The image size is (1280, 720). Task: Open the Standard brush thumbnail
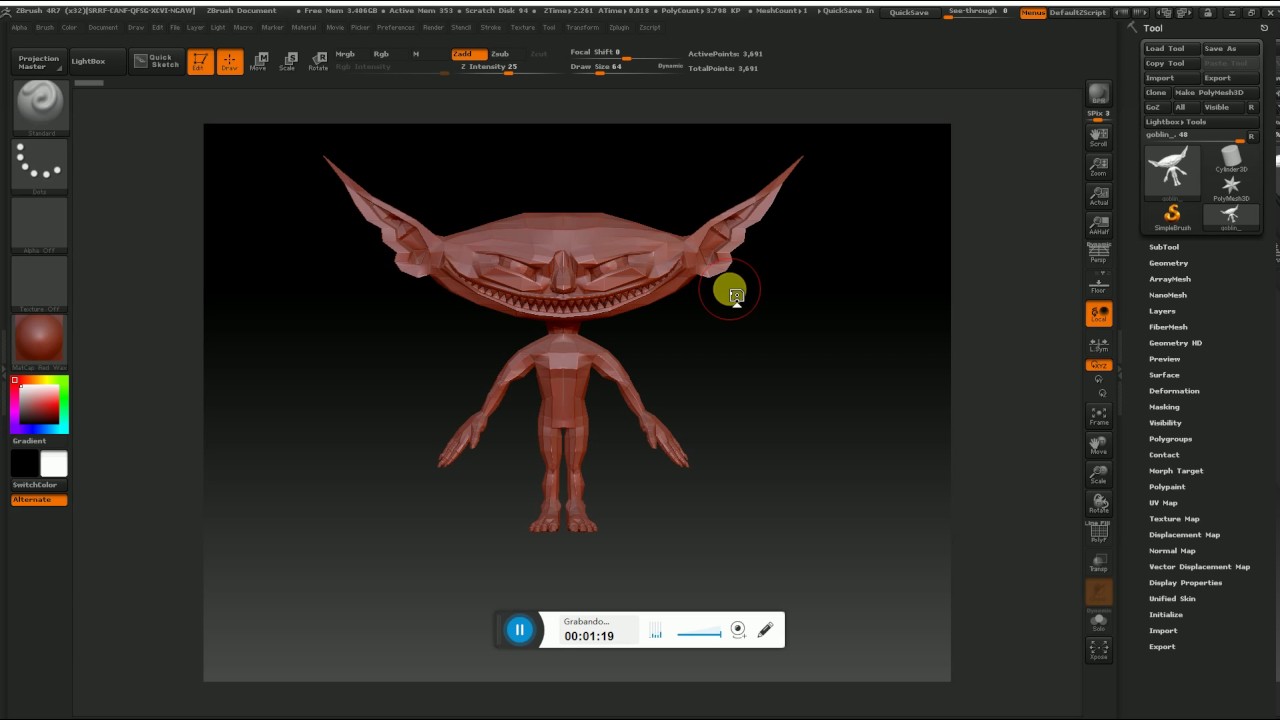click(x=40, y=106)
